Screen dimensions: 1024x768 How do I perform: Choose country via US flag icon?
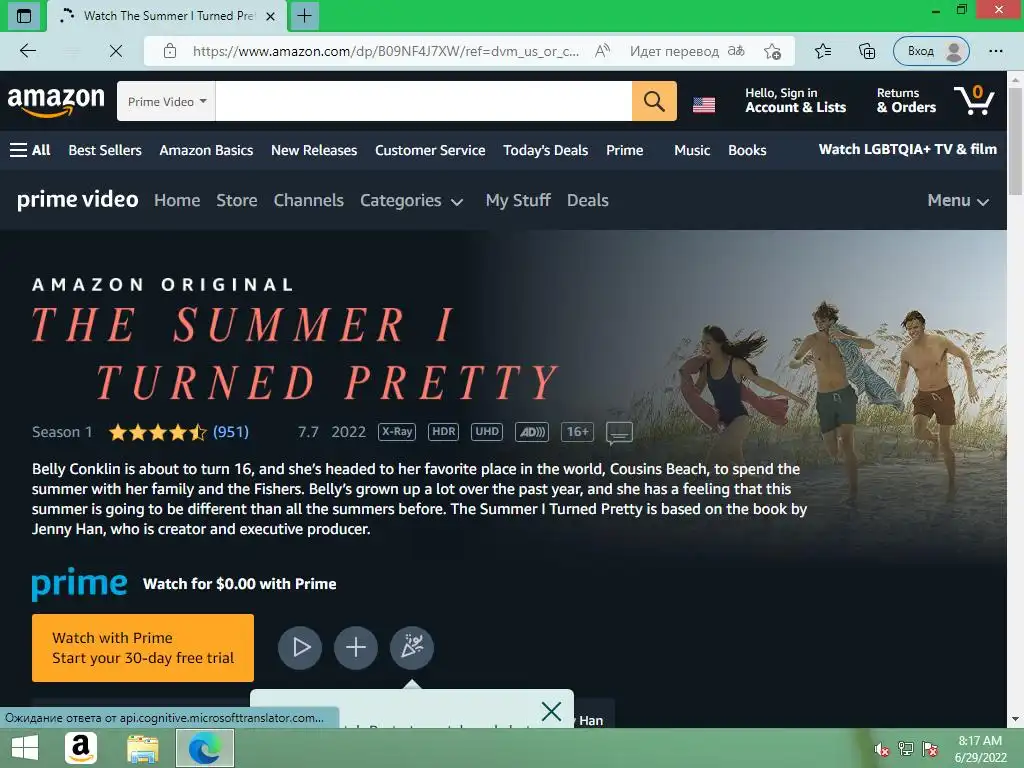click(x=703, y=104)
